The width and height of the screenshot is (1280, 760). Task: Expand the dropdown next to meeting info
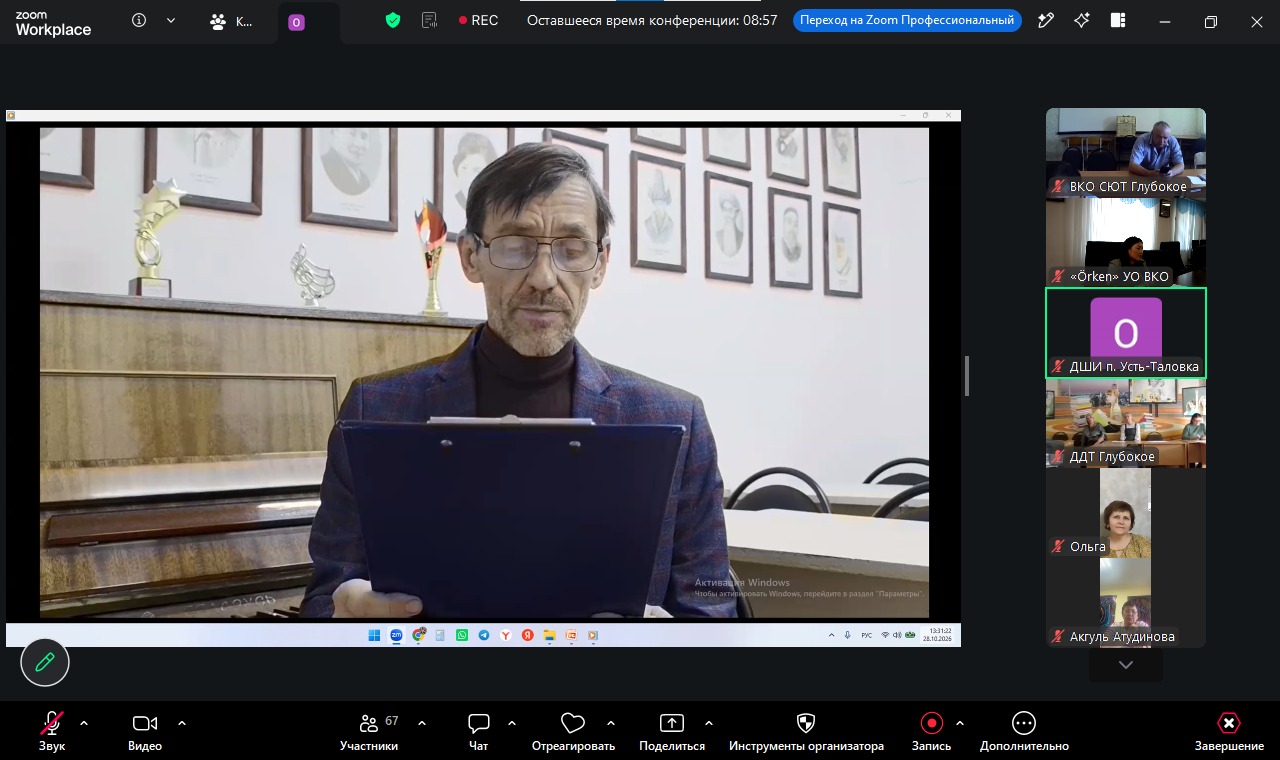pyautogui.click(x=171, y=20)
